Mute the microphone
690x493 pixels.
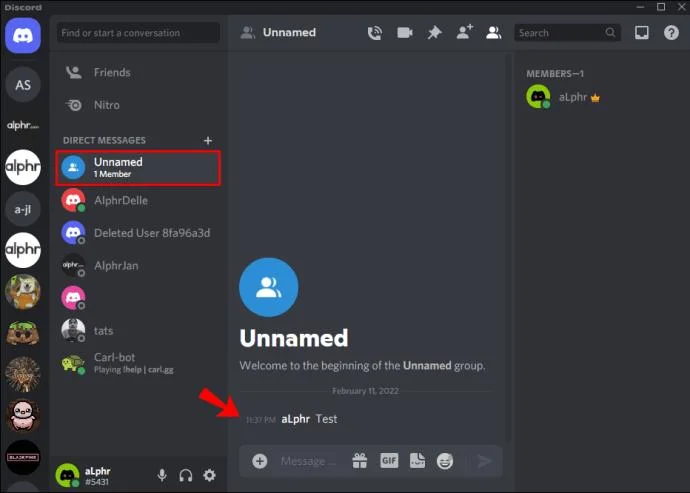coord(162,475)
